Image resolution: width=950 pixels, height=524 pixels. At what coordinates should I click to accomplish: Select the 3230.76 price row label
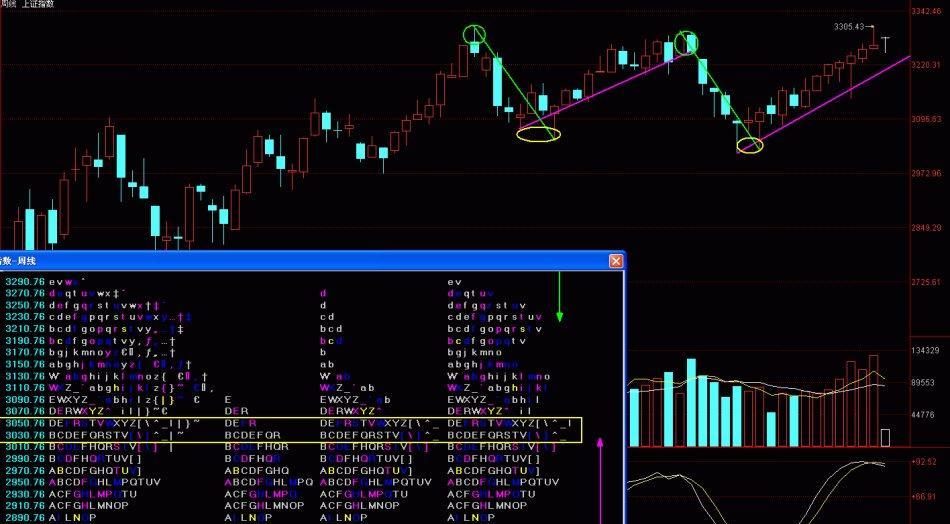tap(25, 317)
